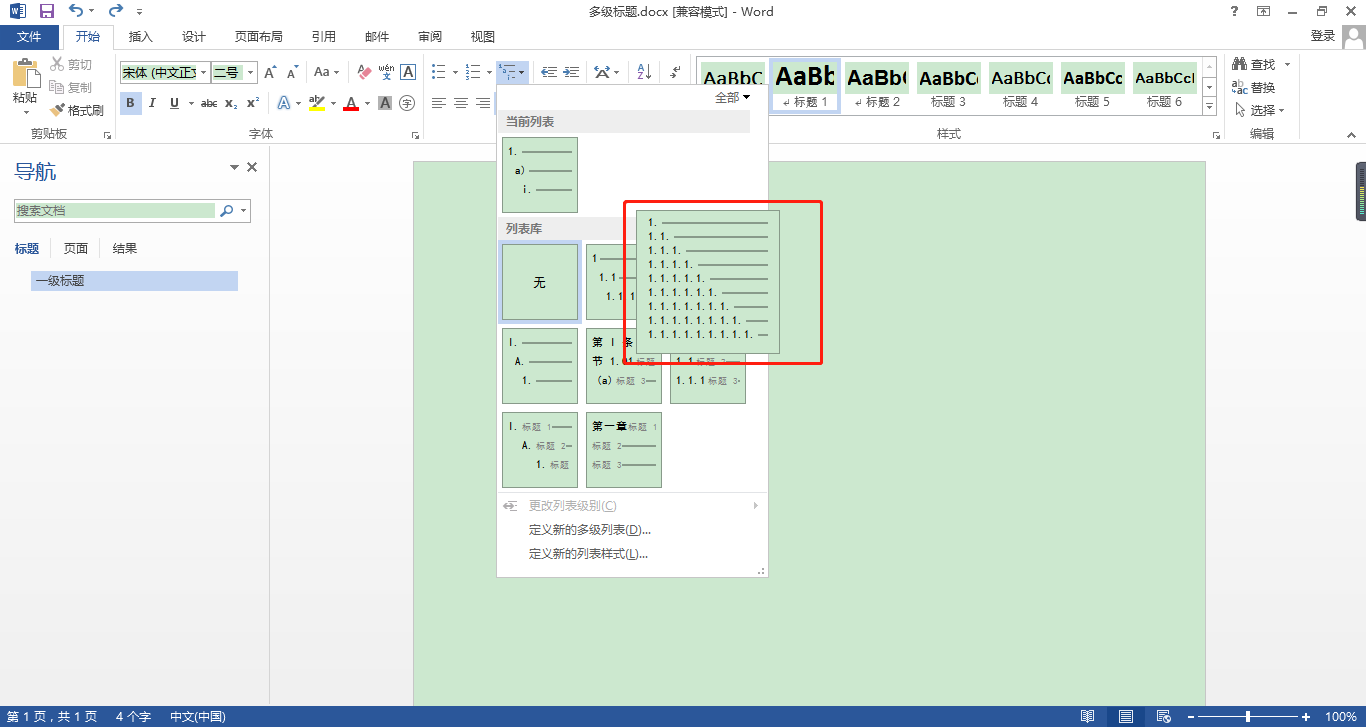Apply superscript (x²) formatting
Viewport: 1366px width, 727px height.
(253, 103)
